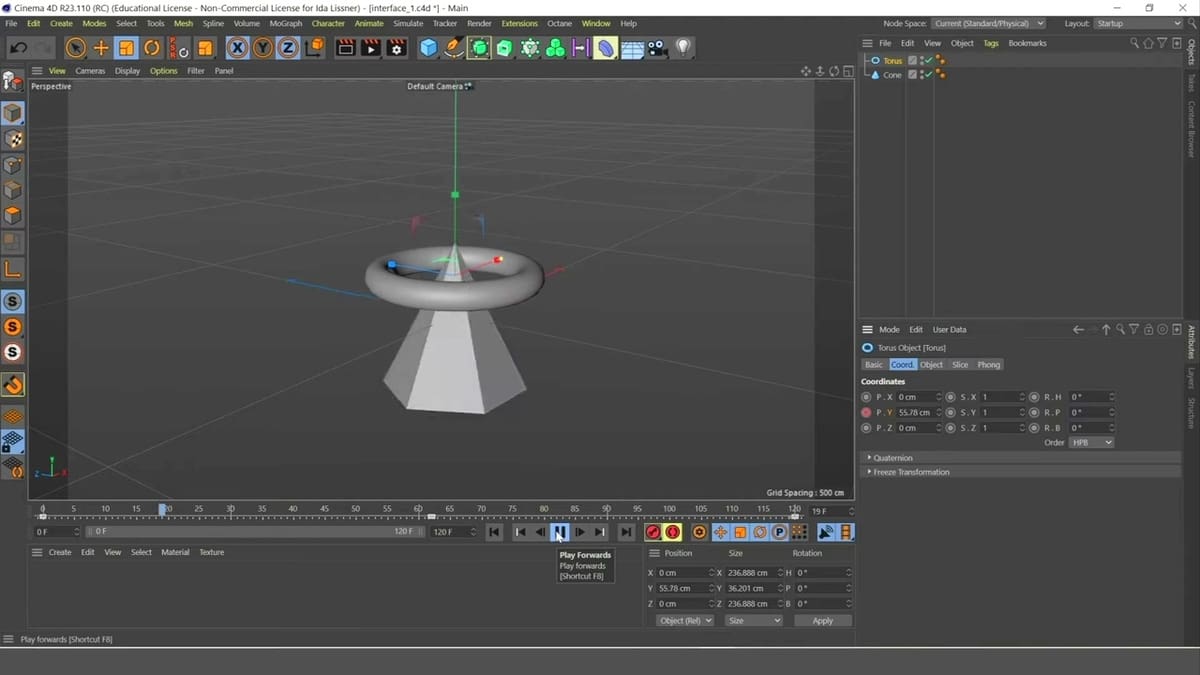Pause playback with the Play Forwards button
The width and height of the screenshot is (1200, 675).
[x=560, y=532]
